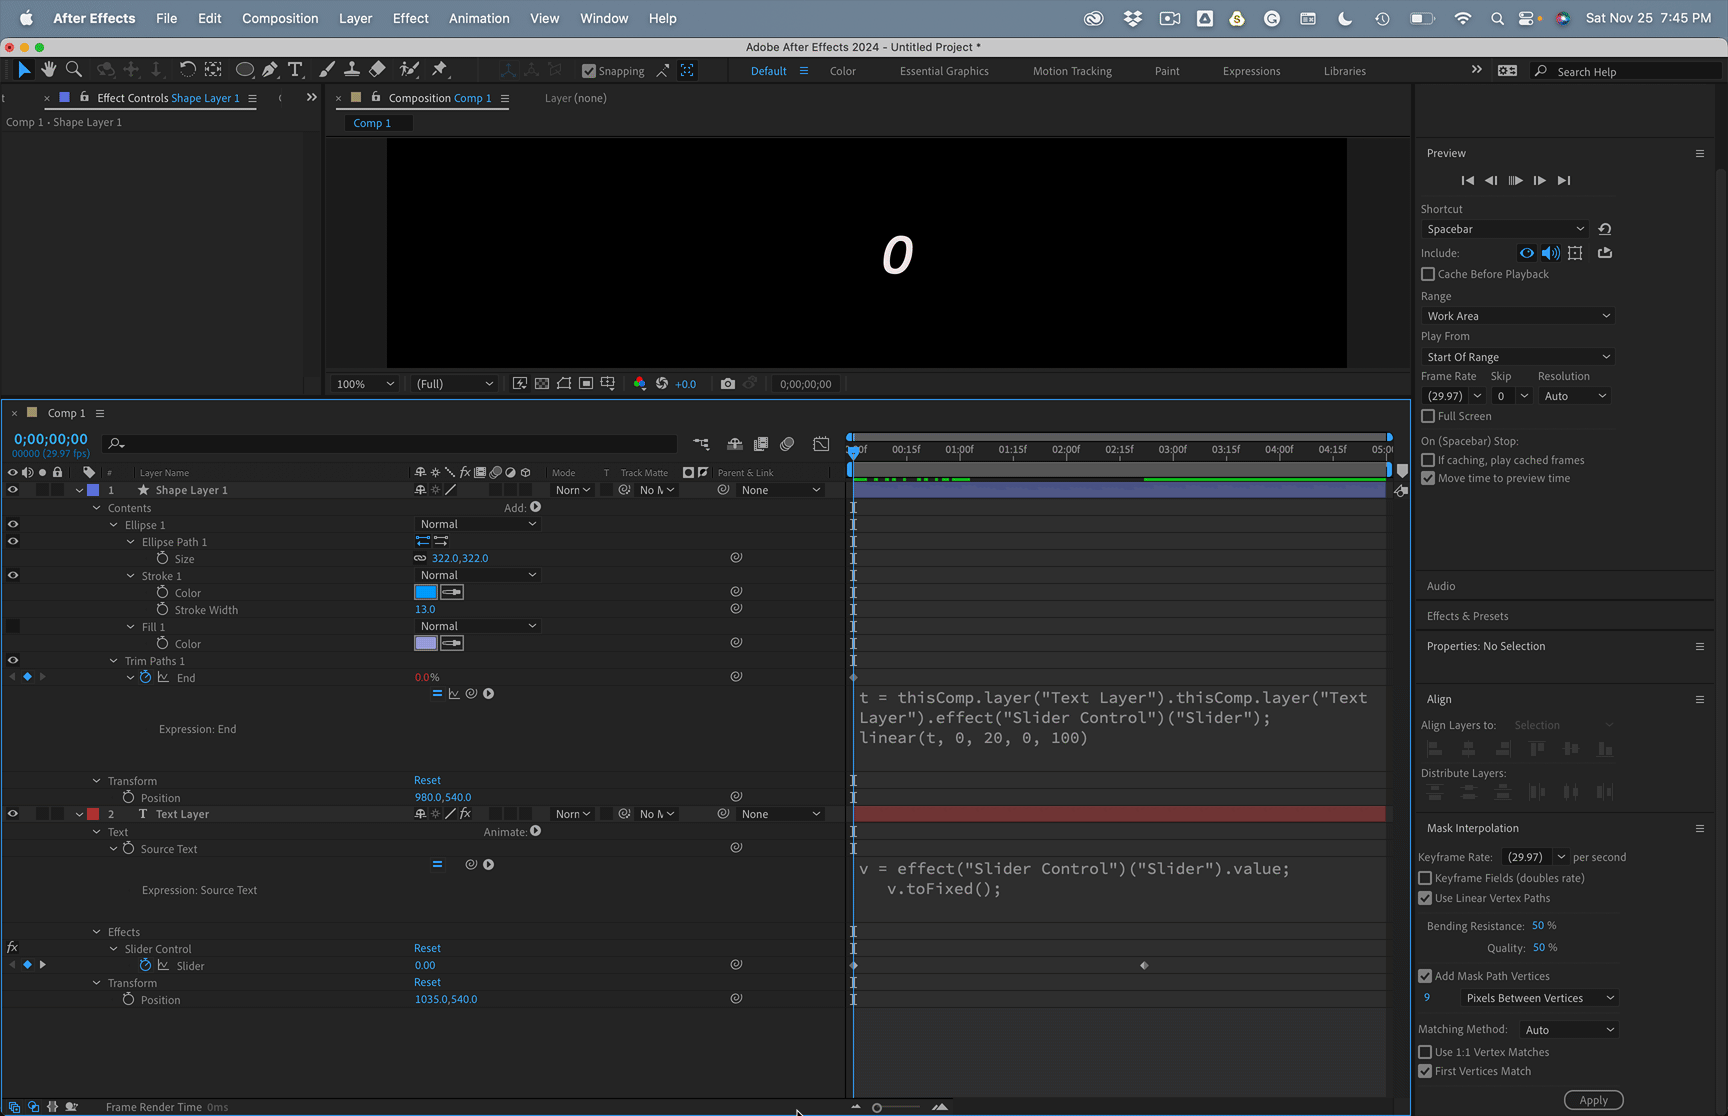1728x1116 pixels.
Task: Jump to the first frame
Action: [x=1467, y=180]
